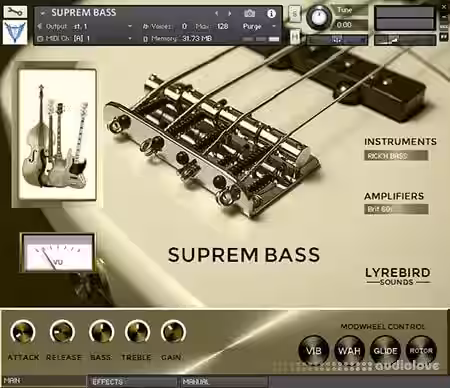This screenshot has height=388, width=450.
Task: Open the MIDI Ch [A] 1 dropdown
Action: pos(102,38)
